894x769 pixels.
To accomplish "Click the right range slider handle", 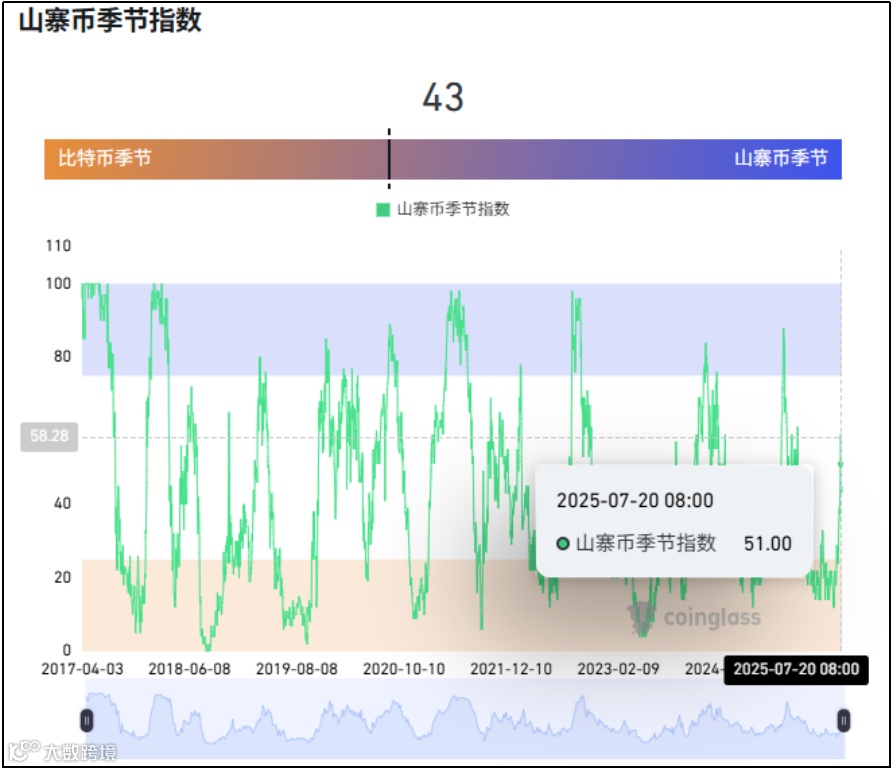I will click(843, 721).
